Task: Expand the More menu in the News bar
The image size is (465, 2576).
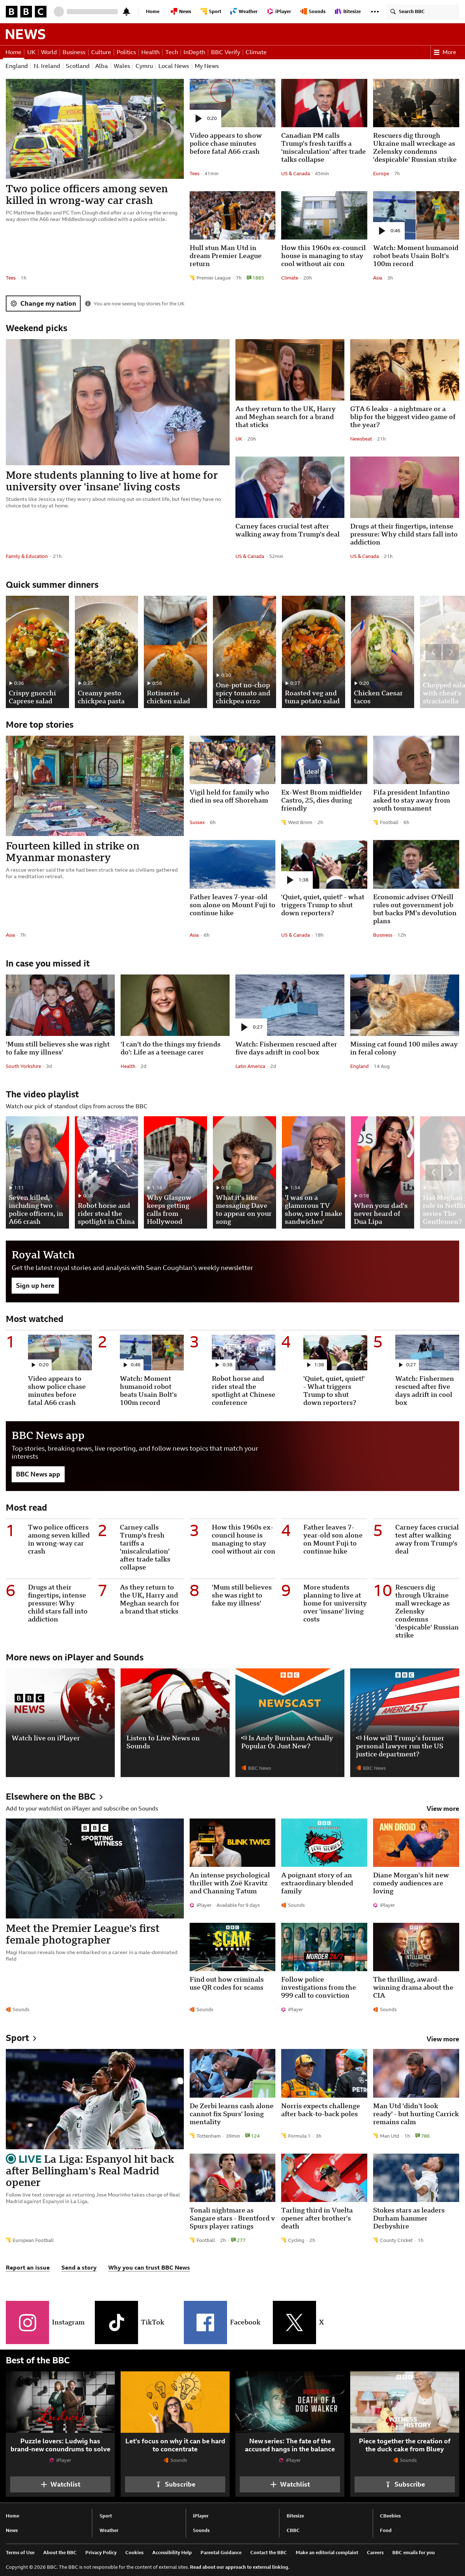Action: [x=445, y=52]
